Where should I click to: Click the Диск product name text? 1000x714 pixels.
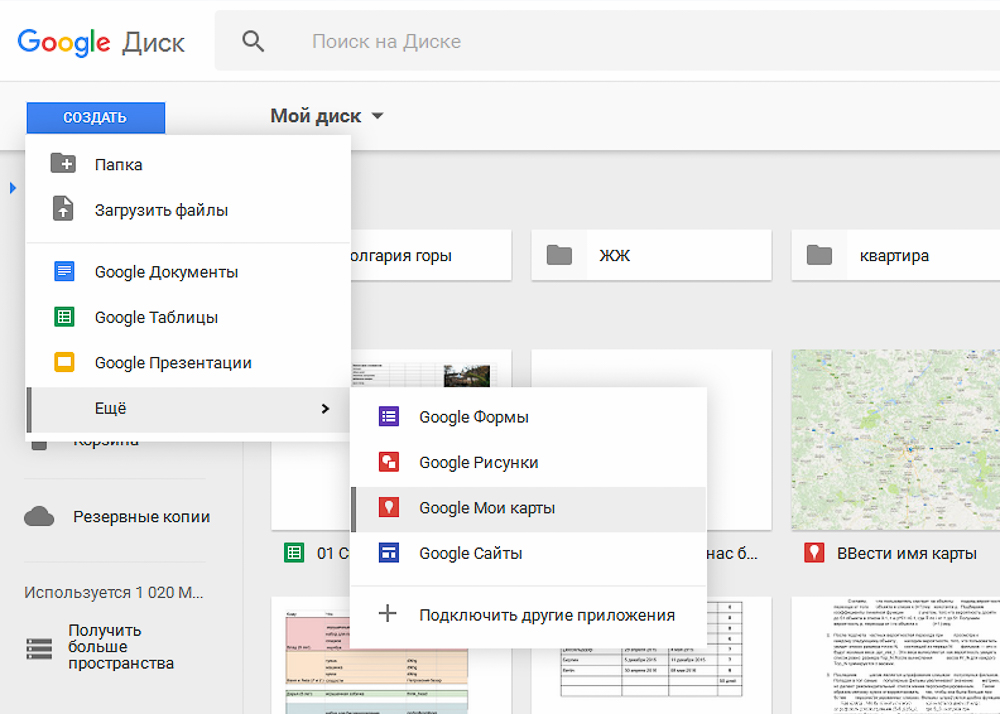[154, 43]
